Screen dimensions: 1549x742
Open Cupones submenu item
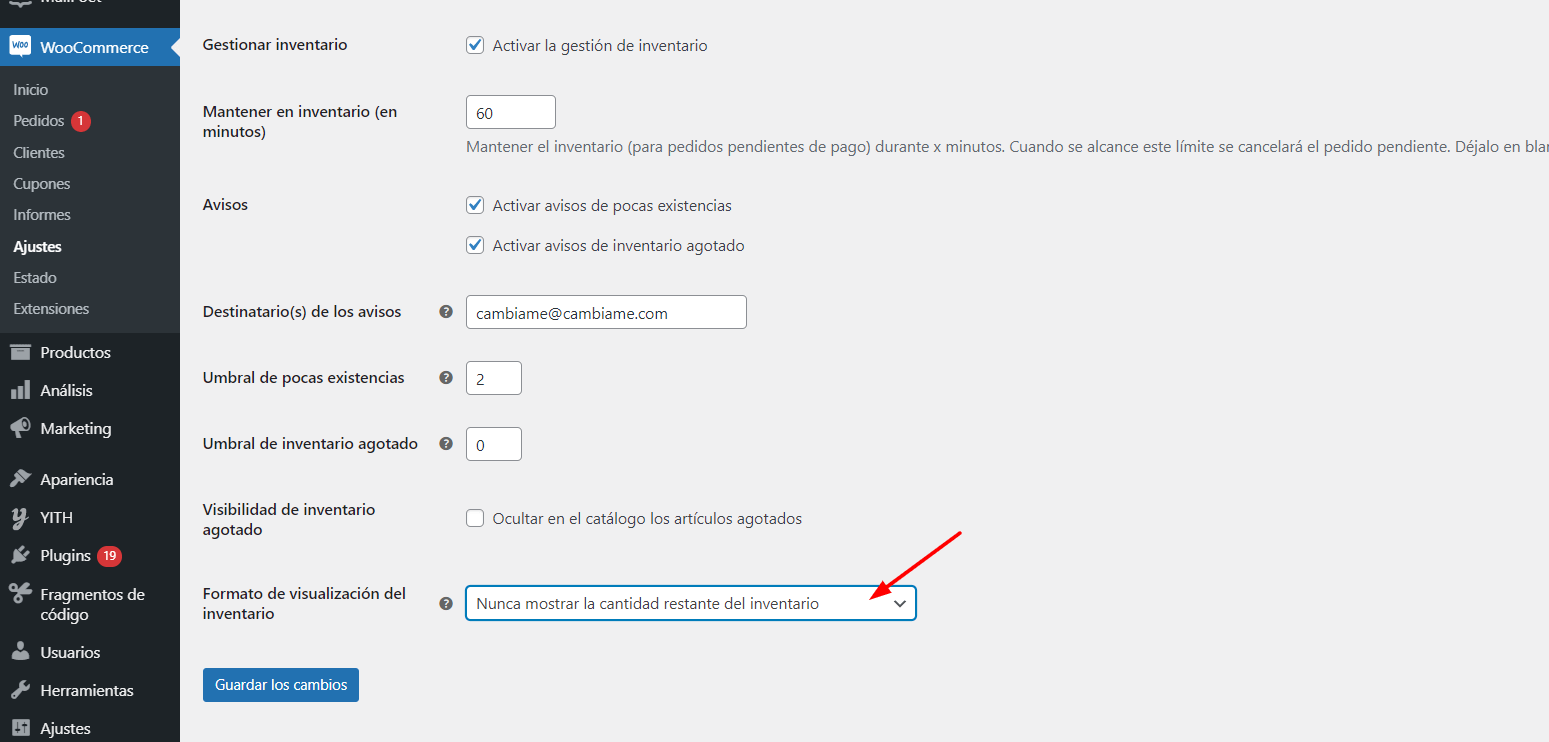42,184
